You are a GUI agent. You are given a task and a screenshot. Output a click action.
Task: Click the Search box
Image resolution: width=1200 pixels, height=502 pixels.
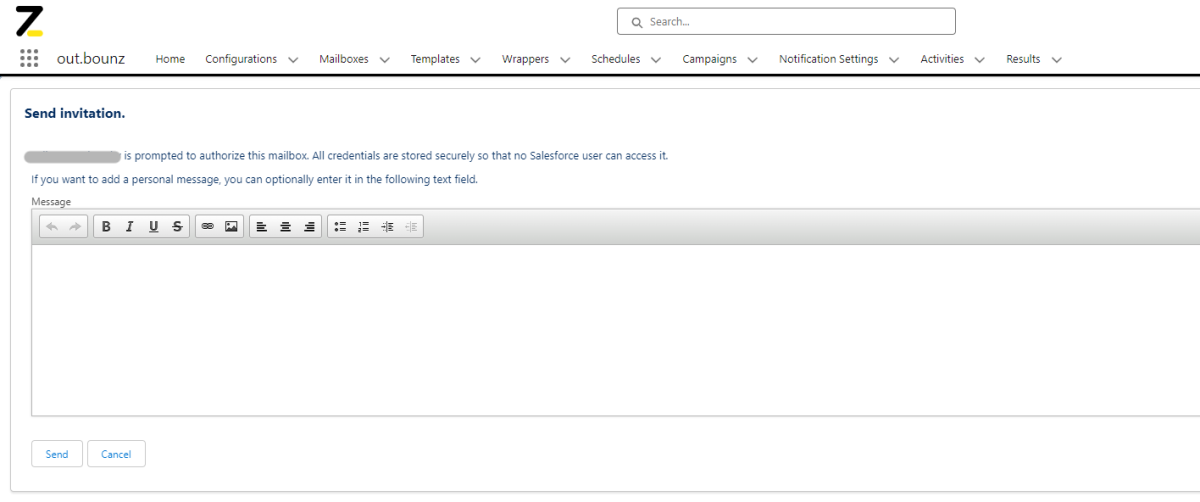click(786, 21)
